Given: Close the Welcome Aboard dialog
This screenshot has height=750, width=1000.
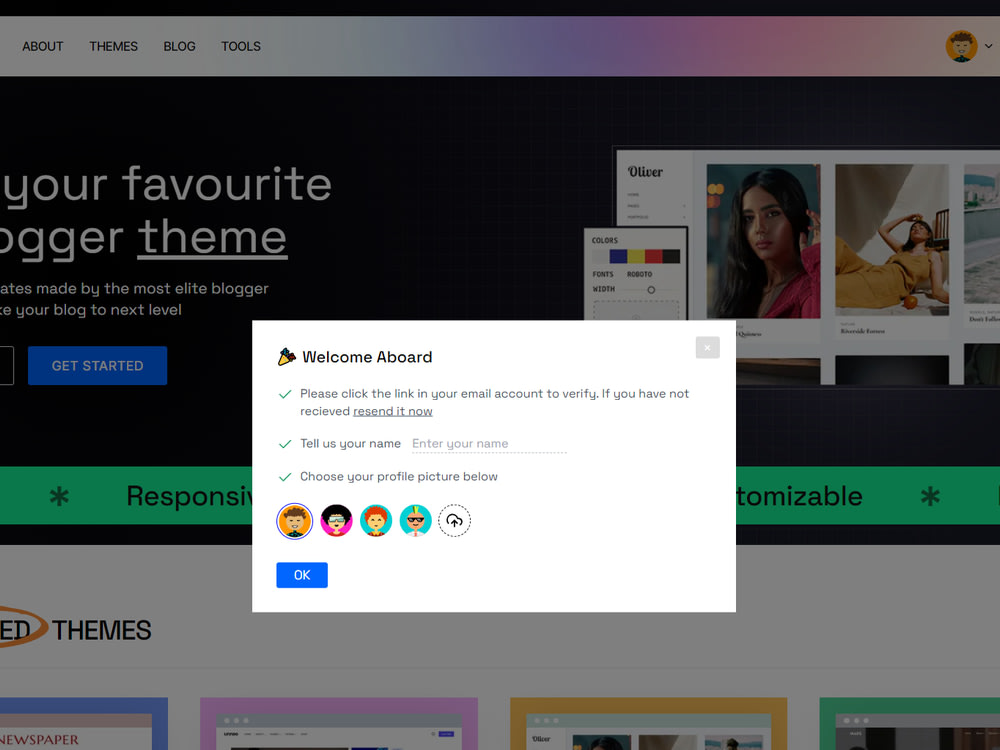Looking at the screenshot, I should coord(707,348).
